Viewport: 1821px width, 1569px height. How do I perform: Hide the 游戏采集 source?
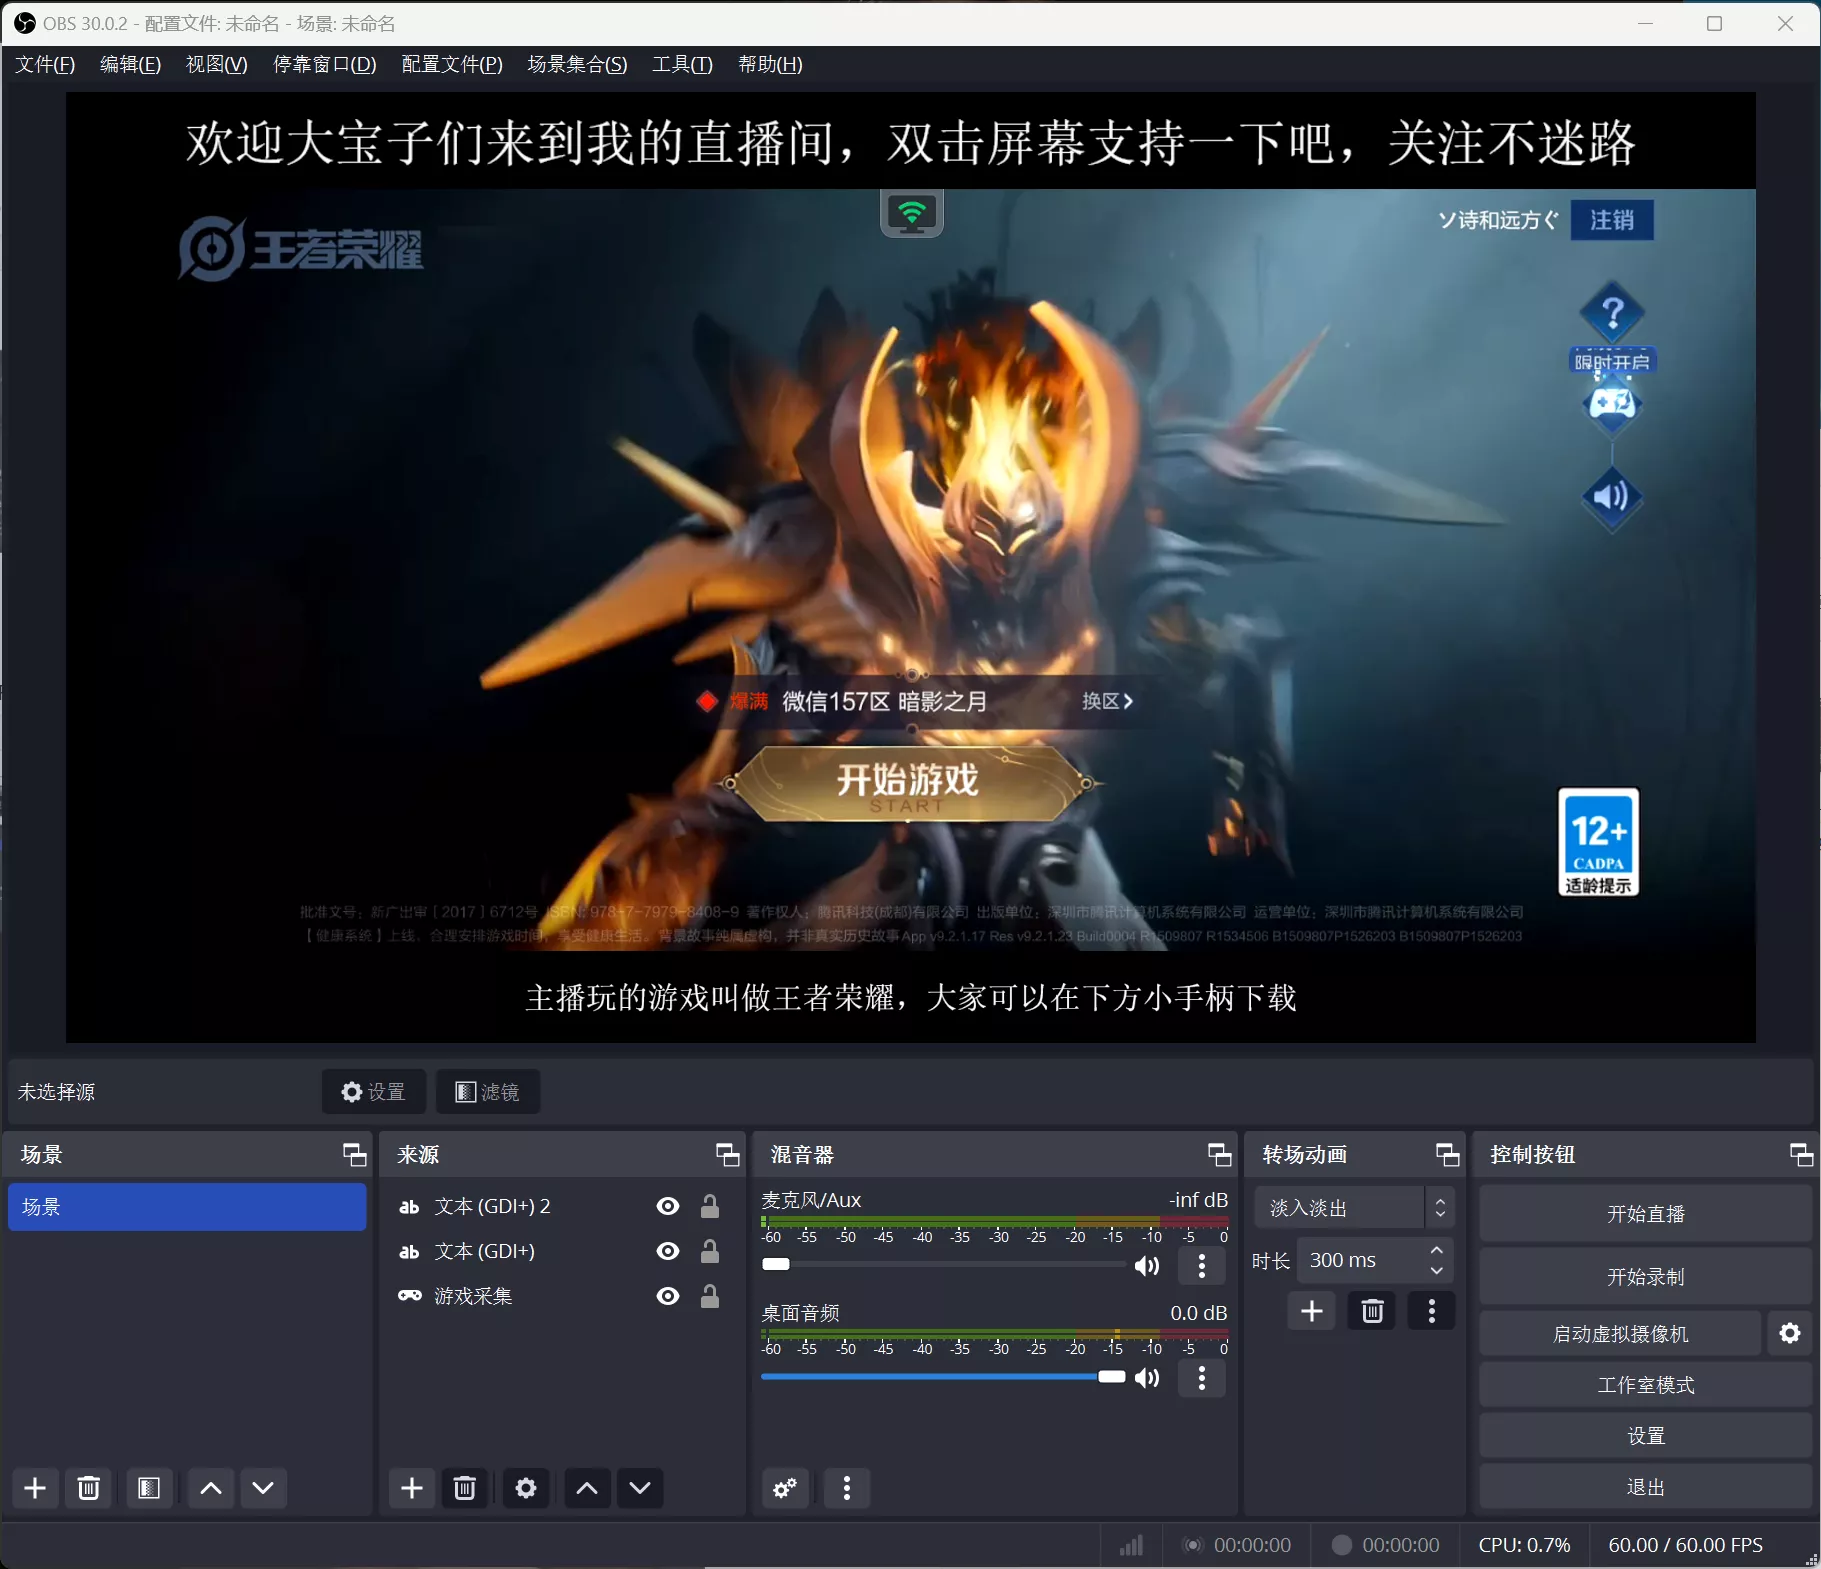668,1296
